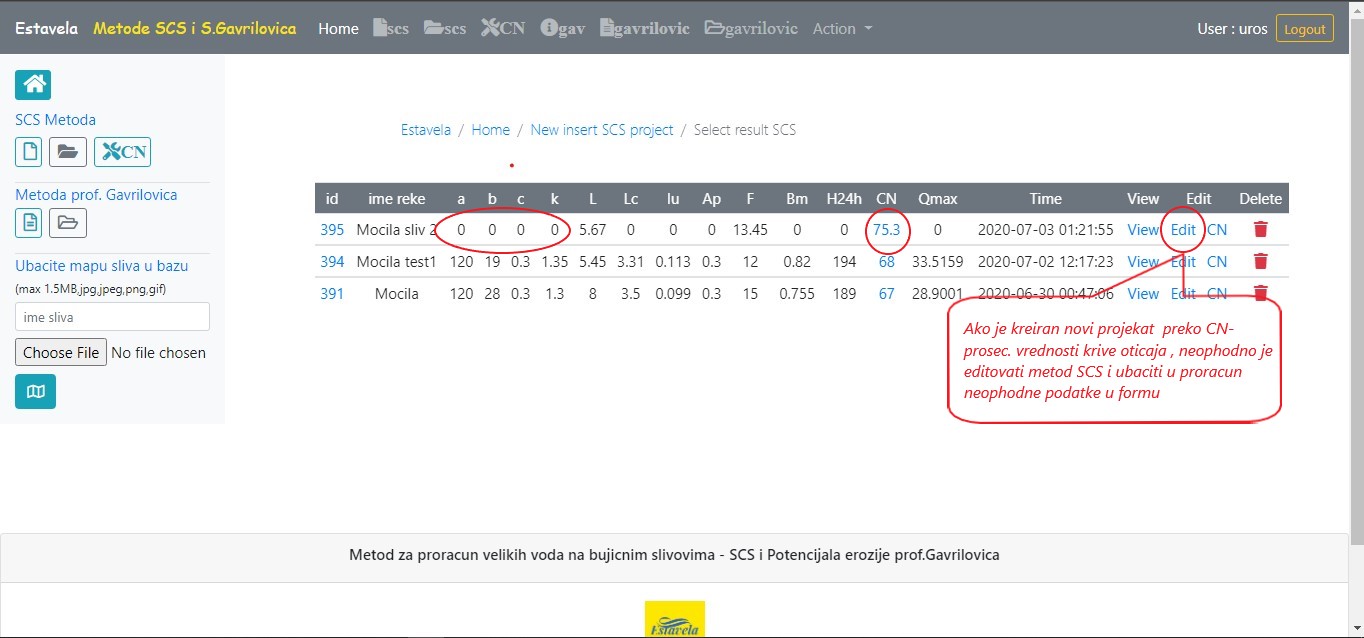Viewport: 1364px width, 638px height.
Task: Open project id 391 link
Action: (x=332, y=294)
